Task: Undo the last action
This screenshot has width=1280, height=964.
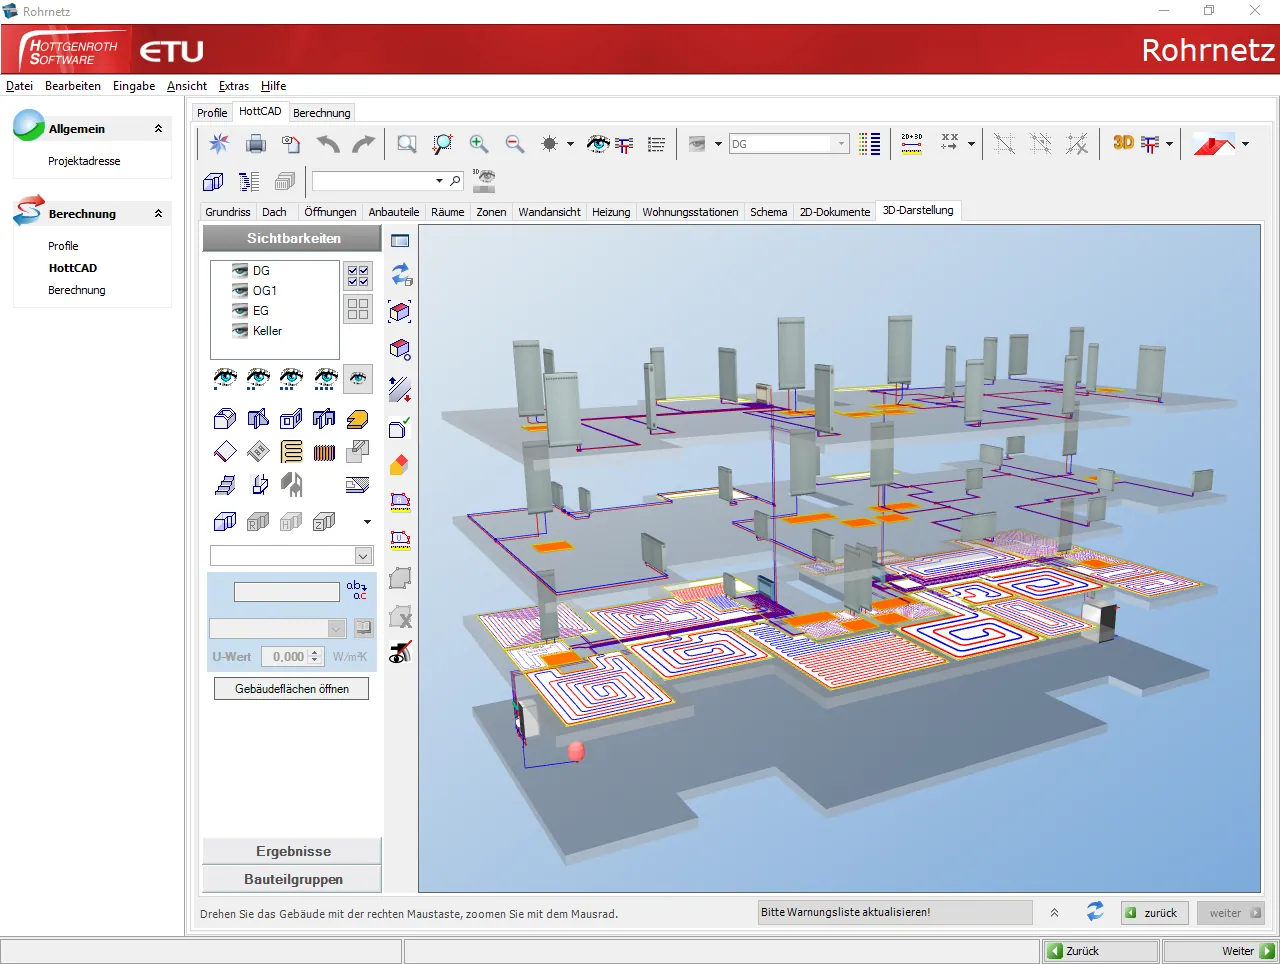Action: tap(328, 144)
